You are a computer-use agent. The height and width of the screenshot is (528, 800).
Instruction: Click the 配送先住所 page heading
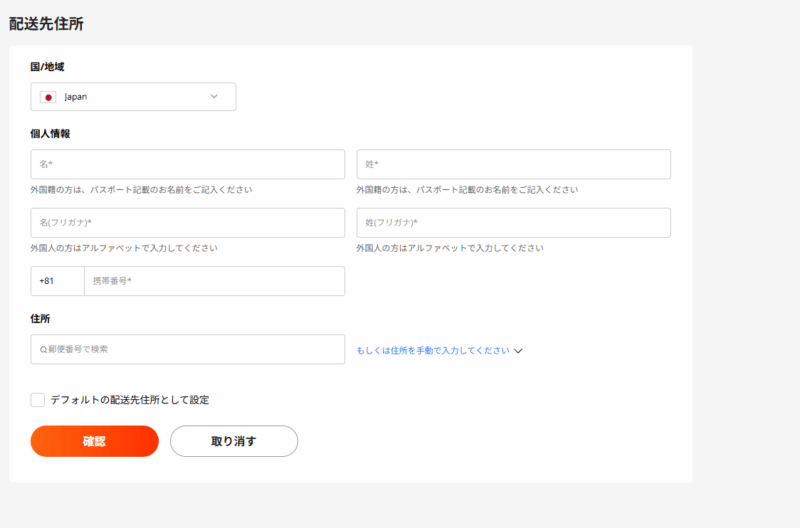pos(46,24)
